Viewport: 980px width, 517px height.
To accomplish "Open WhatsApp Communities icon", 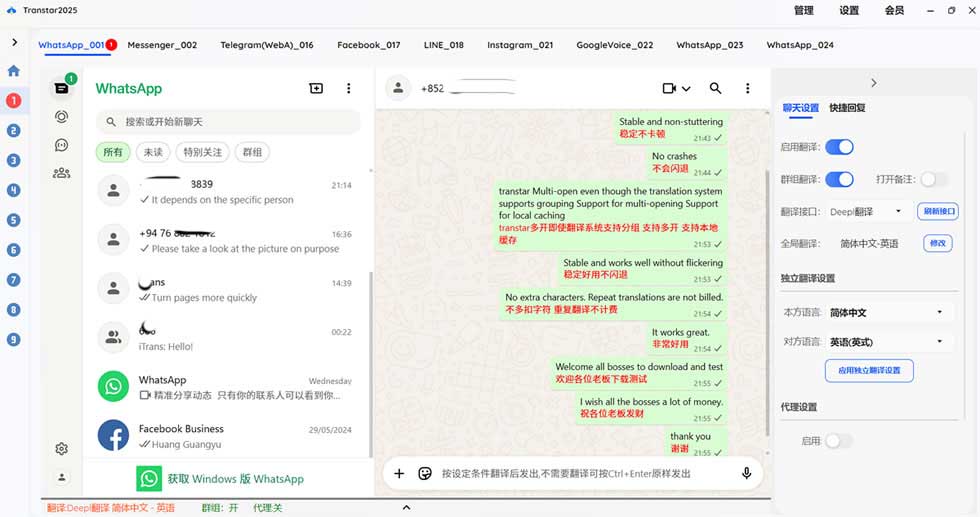I will point(62,172).
